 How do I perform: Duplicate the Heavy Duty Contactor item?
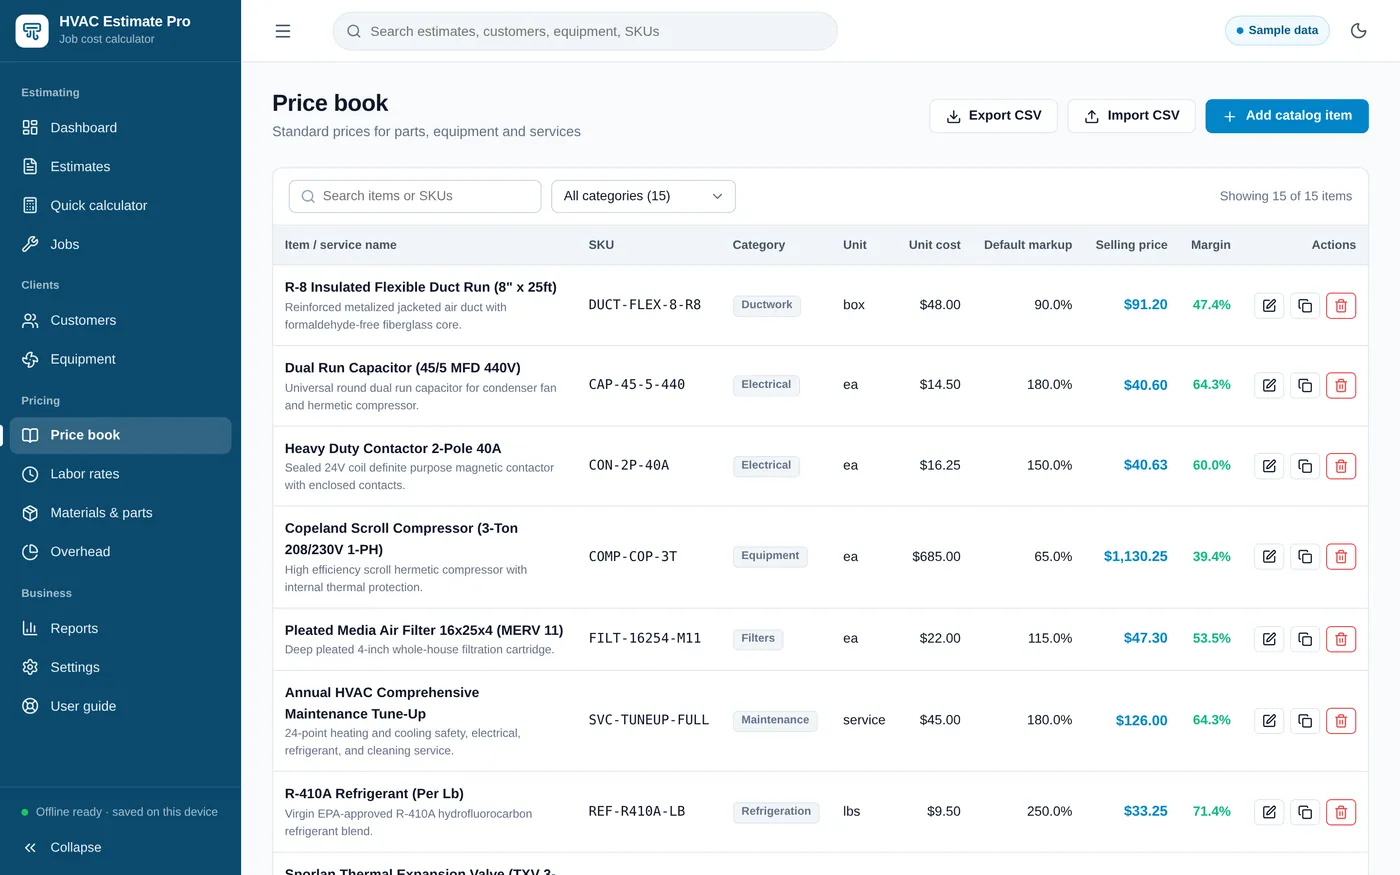(1305, 466)
